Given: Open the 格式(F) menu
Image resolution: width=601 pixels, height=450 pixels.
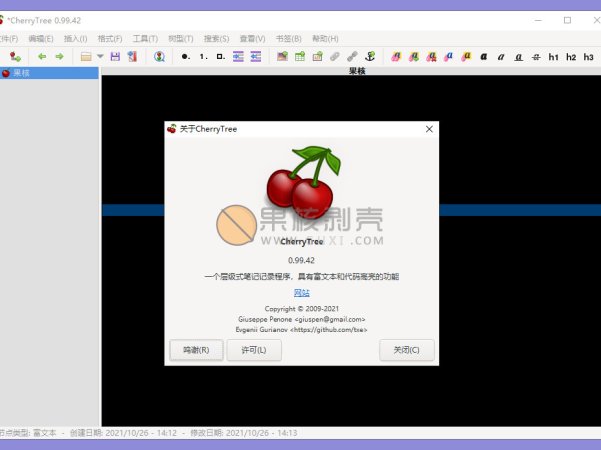Looking at the screenshot, I should click(110, 39).
